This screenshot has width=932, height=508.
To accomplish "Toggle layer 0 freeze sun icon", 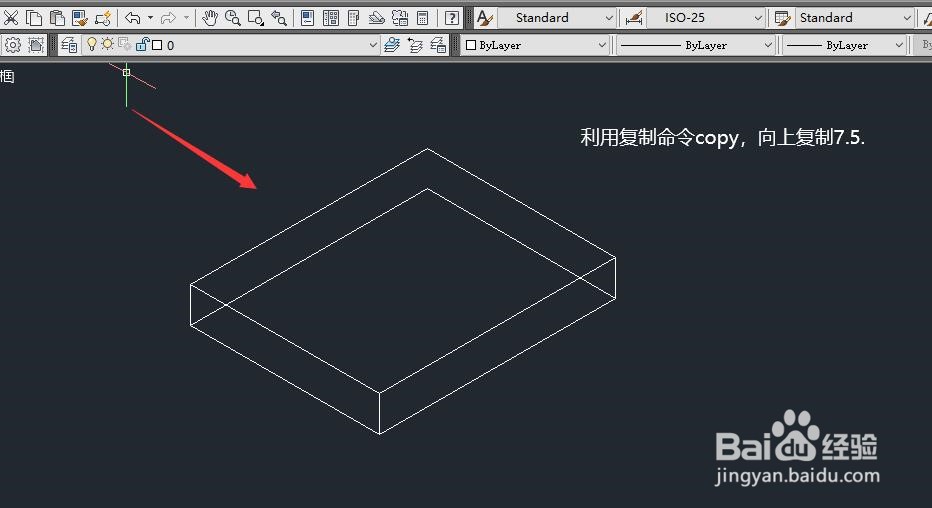I will (x=108, y=44).
